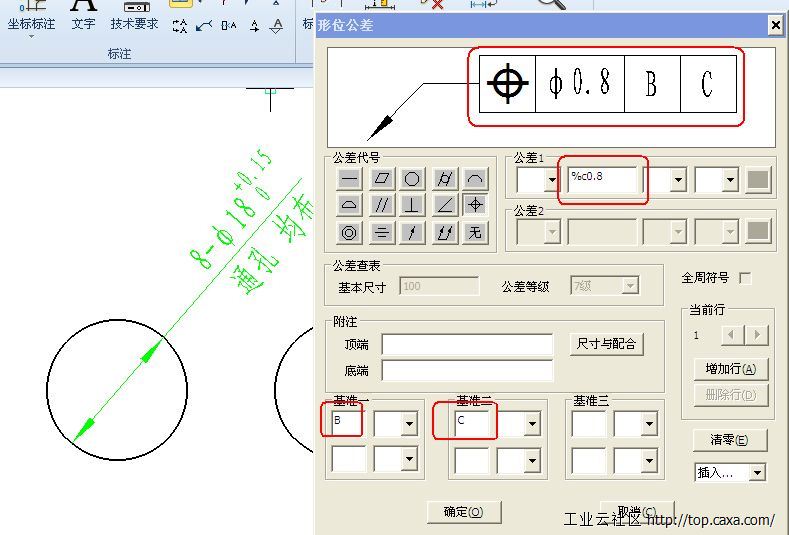Select the 无 (none) tolerance symbol
This screenshot has height=535, width=789.
coord(475,233)
